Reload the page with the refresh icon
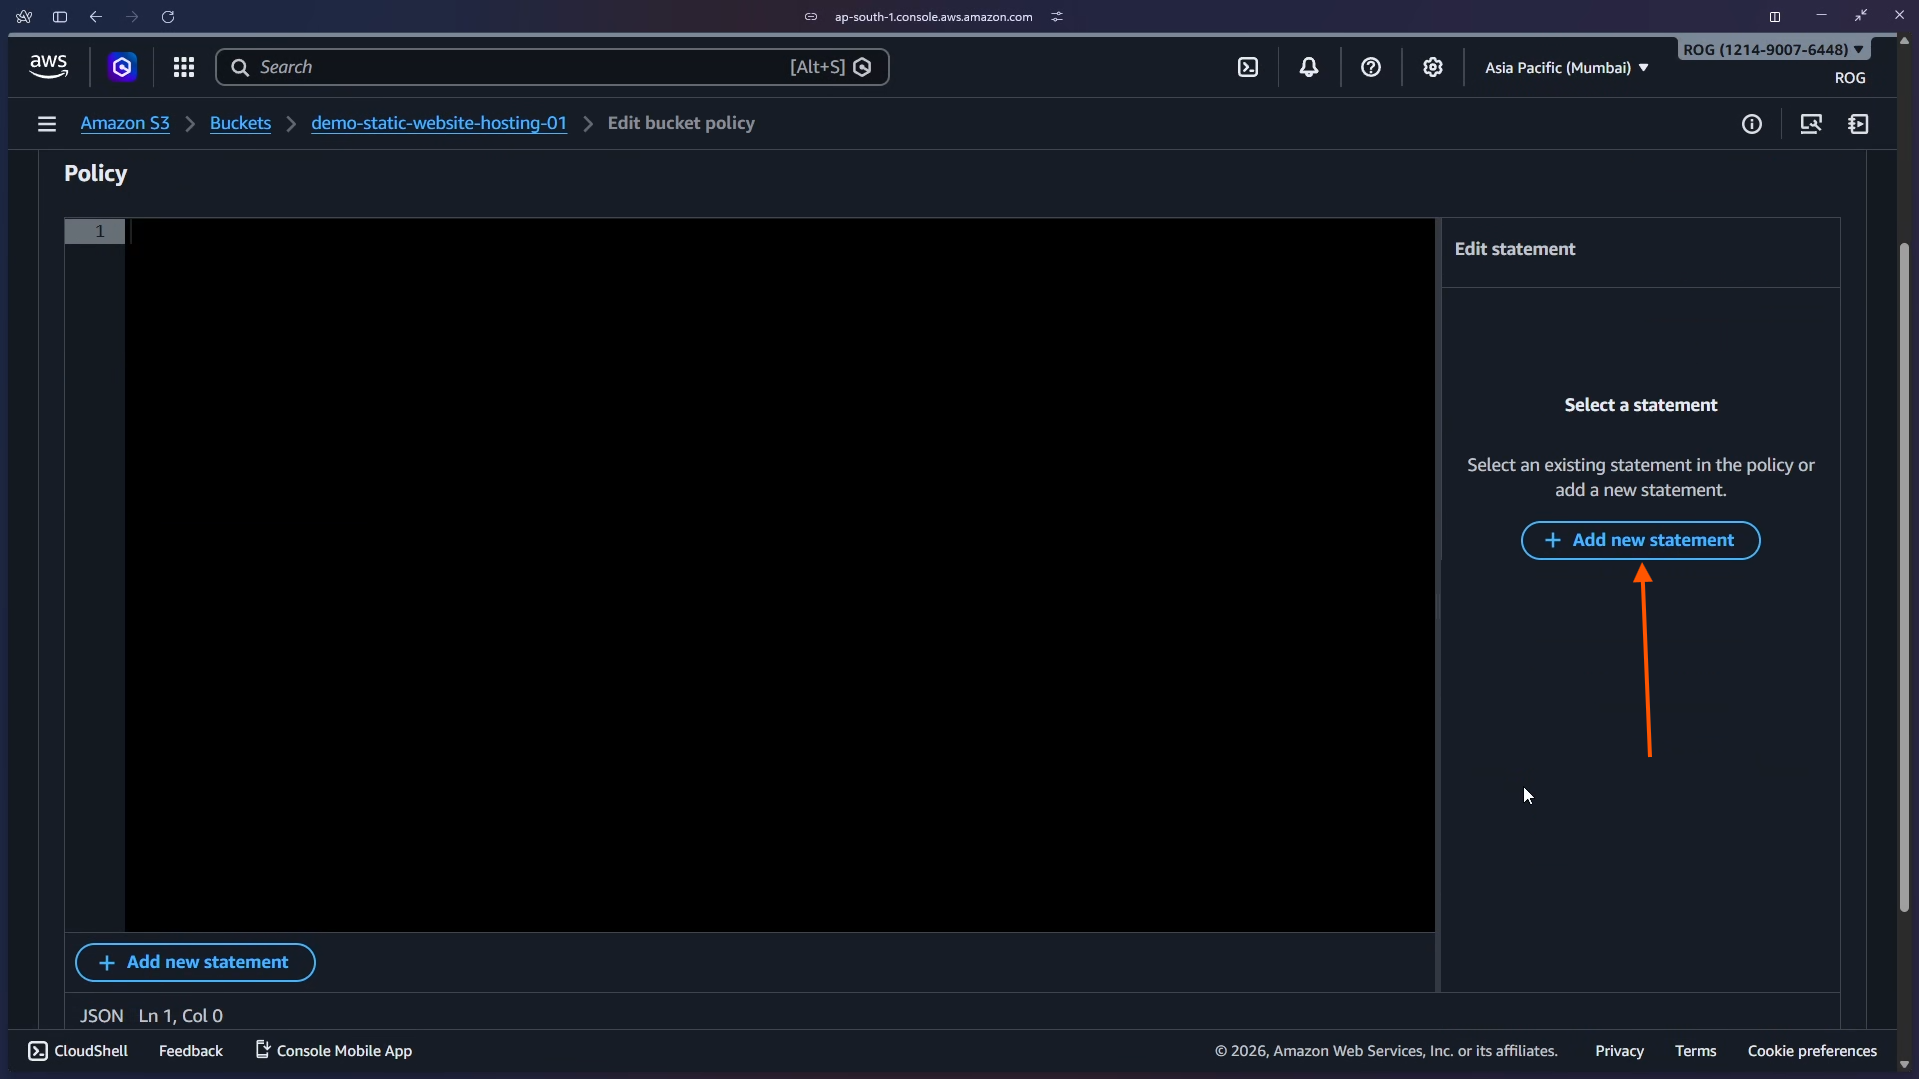 pyautogui.click(x=168, y=16)
